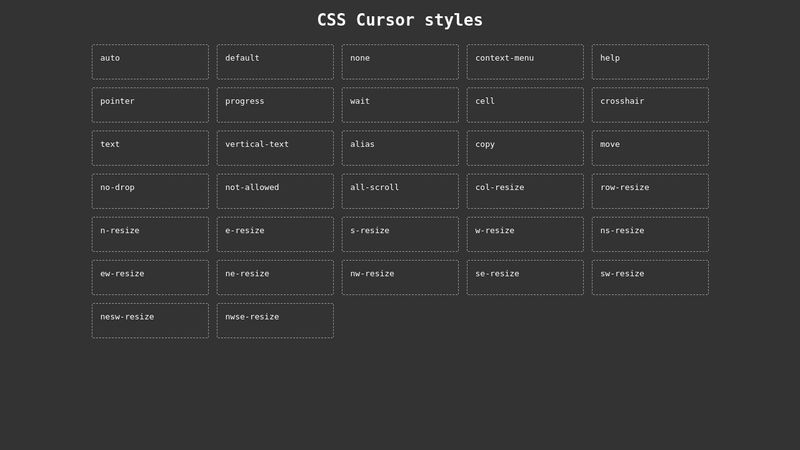The width and height of the screenshot is (800, 450).
Task: Click the "wait" cursor box
Action: tap(400, 105)
